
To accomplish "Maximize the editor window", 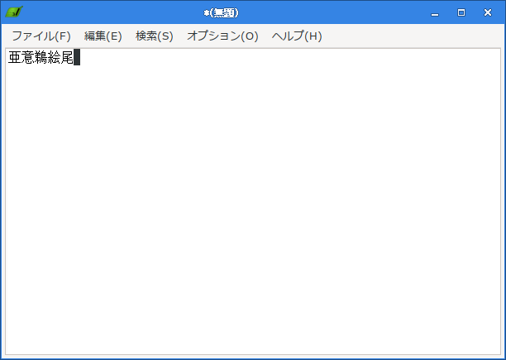I will (x=461, y=13).
